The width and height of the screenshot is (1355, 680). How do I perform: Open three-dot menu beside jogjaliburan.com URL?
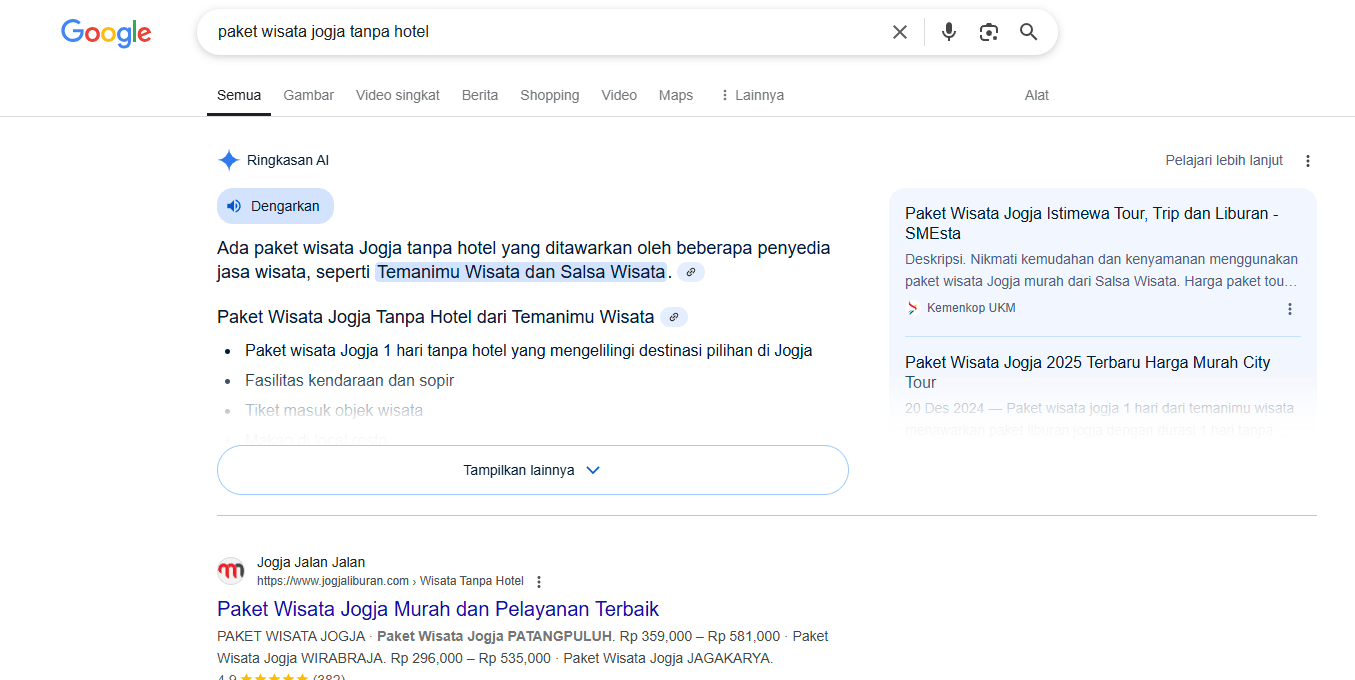tap(539, 581)
